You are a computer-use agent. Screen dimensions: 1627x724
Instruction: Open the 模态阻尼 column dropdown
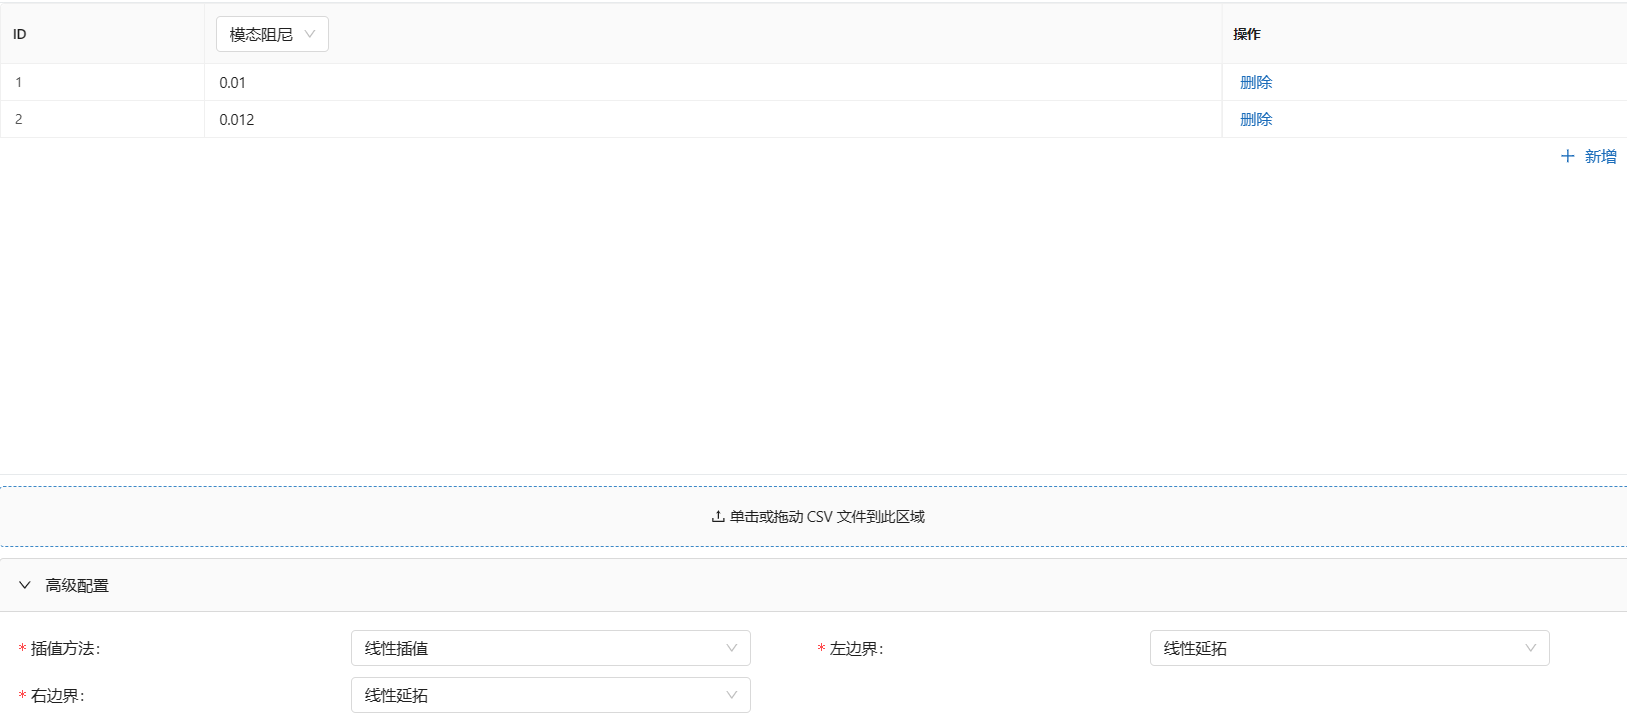click(272, 34)
